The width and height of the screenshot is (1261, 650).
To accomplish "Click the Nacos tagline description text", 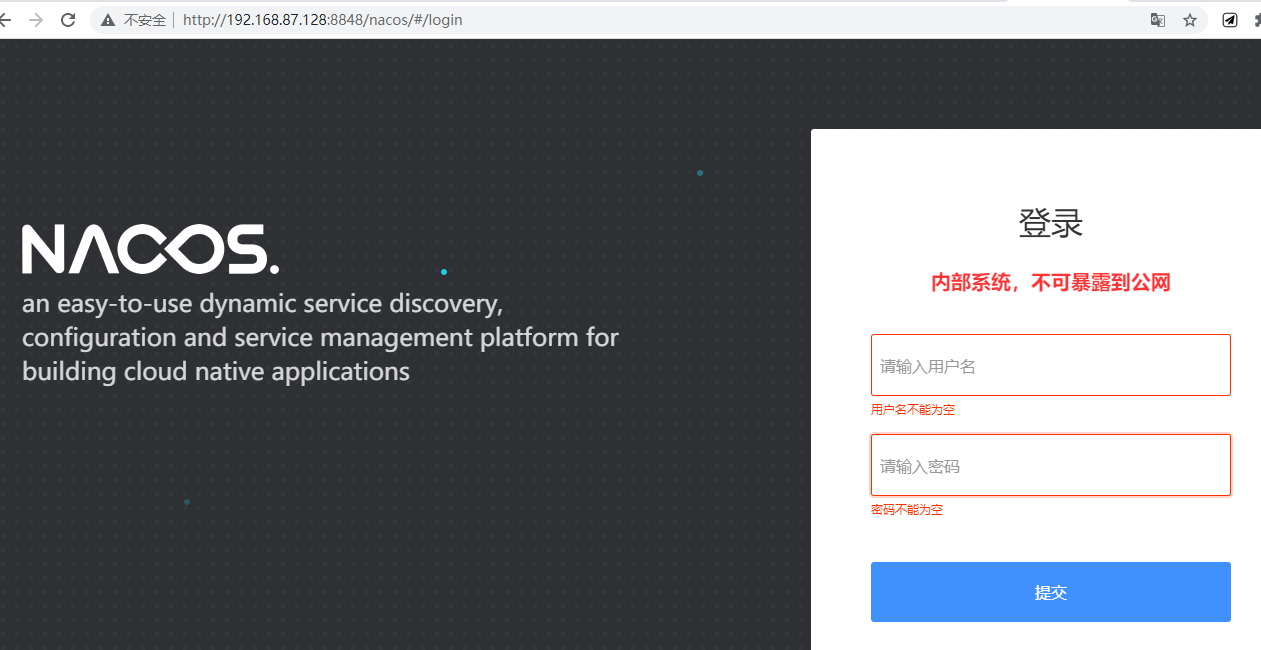I will point(320,338).
